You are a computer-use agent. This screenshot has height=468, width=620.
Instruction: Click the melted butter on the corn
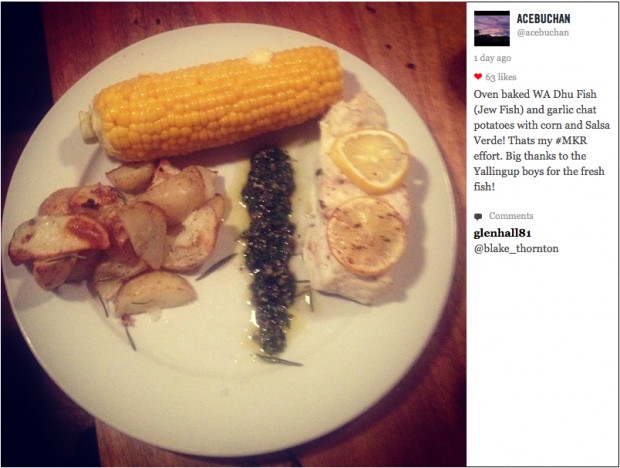[259, 56]
